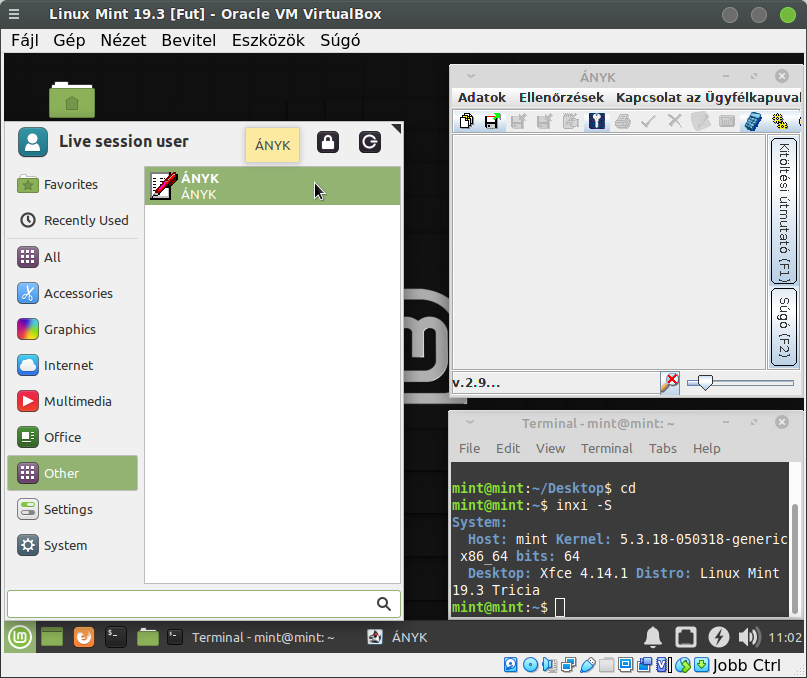Open the Terminal window's Edit menu
The image size is (807, 678).
508,448
